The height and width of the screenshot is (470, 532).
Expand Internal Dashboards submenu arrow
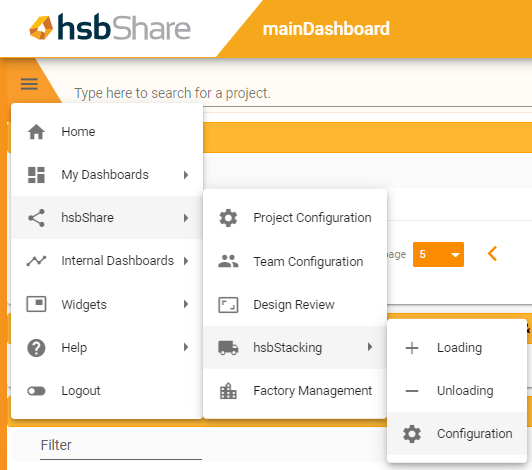pos(186,261)
